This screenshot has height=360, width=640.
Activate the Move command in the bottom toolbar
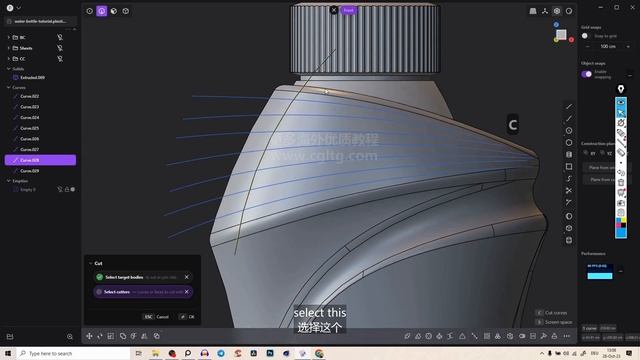pyautogui.click(x=89, y=336)
